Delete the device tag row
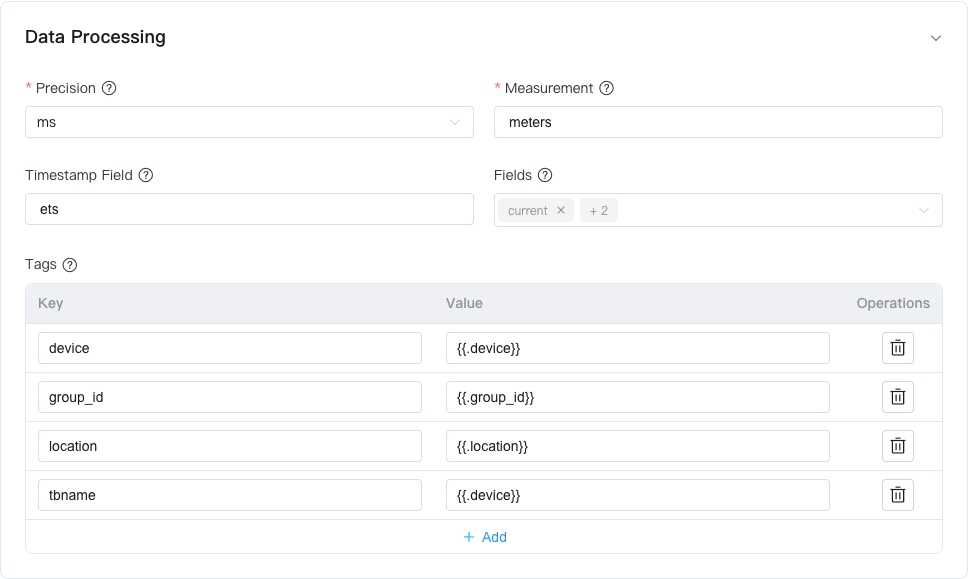Screen dimensions: 968x579 click(x=898, y=348)
